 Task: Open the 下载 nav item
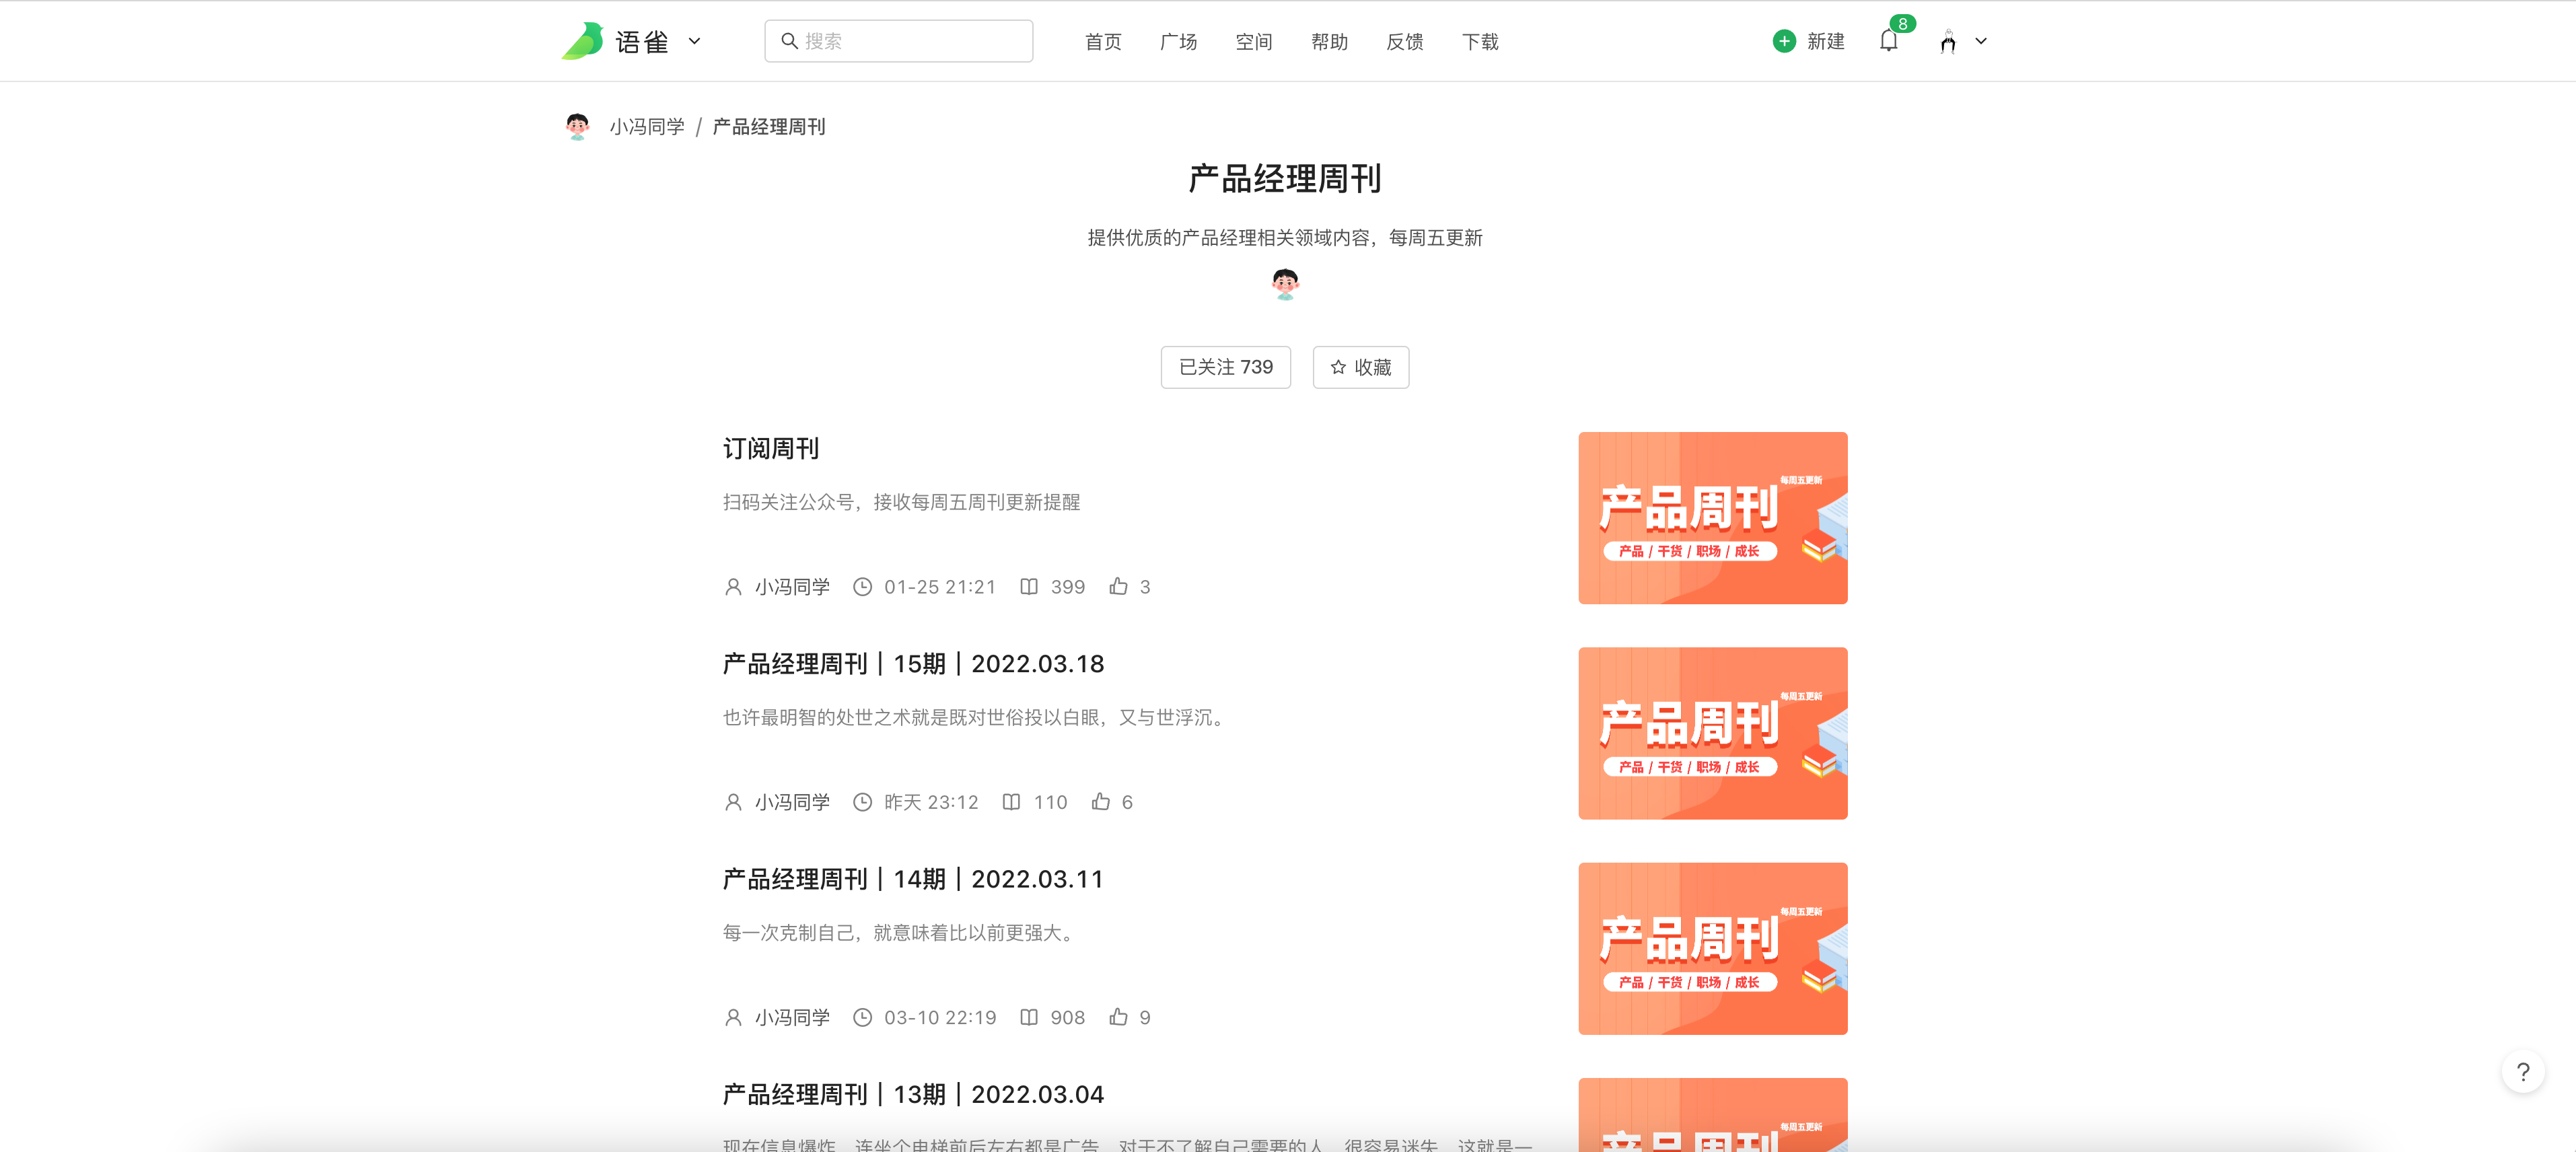click(1480, 42)
